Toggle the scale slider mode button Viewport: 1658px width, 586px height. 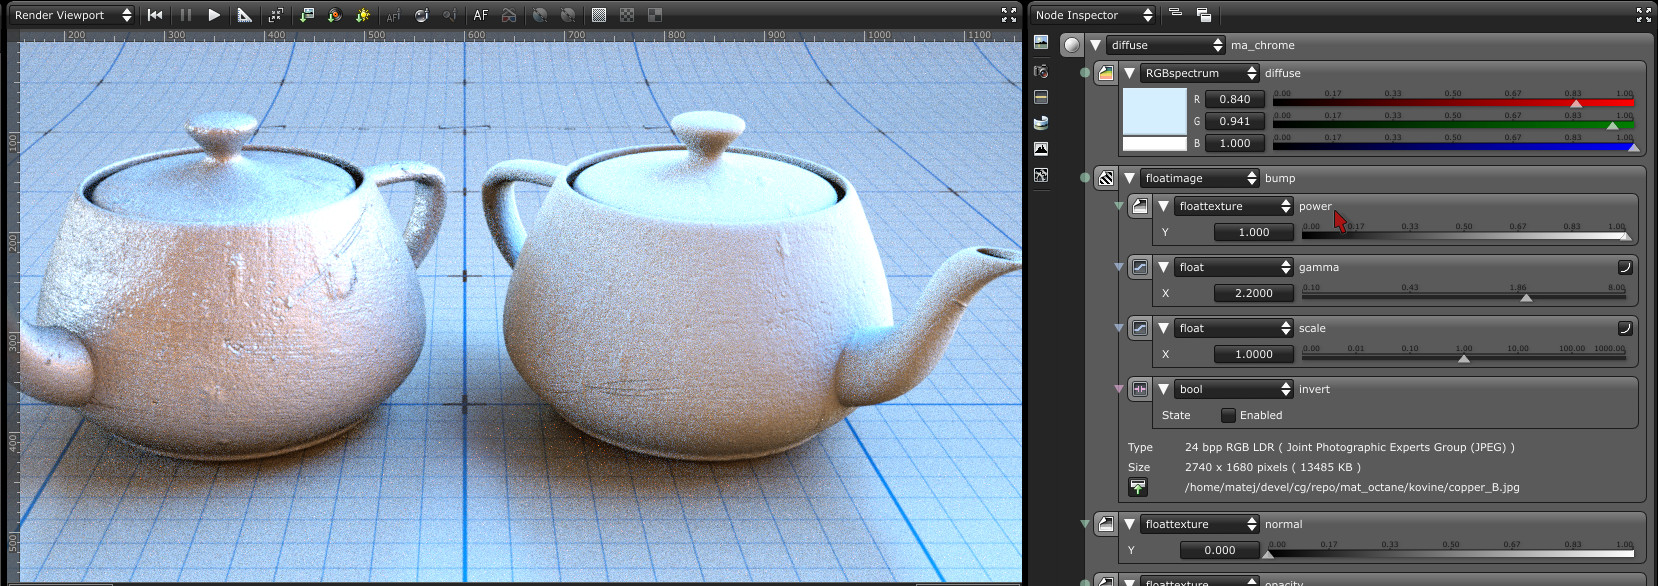(x=1625, y=328)
